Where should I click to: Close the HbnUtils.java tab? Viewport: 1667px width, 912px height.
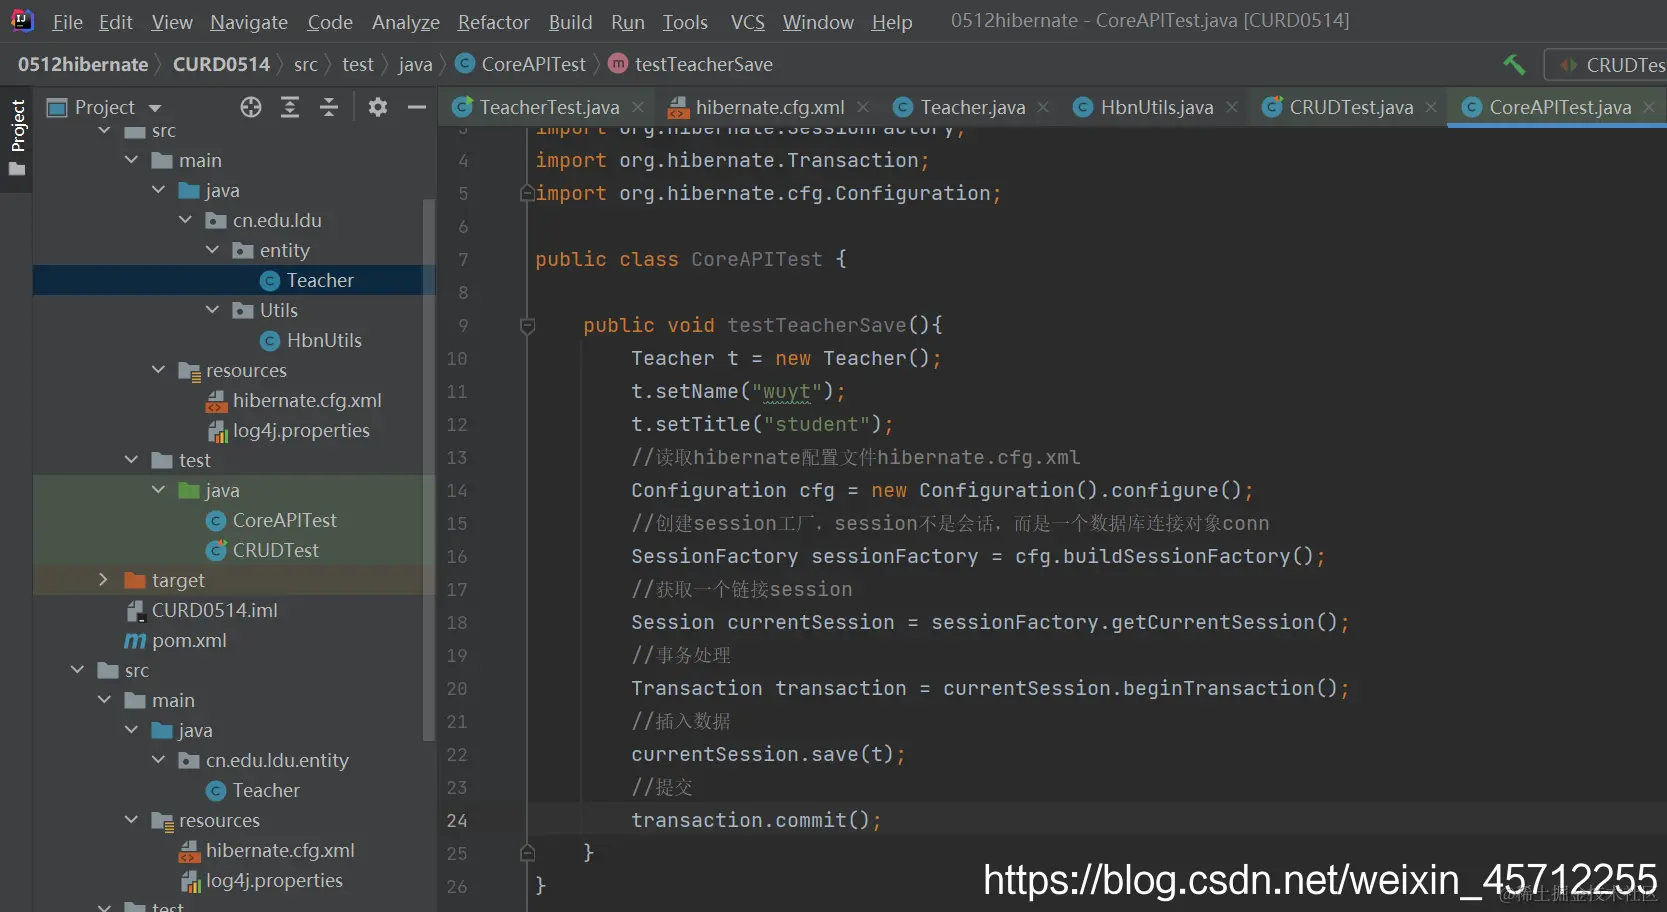point(1232,107)
